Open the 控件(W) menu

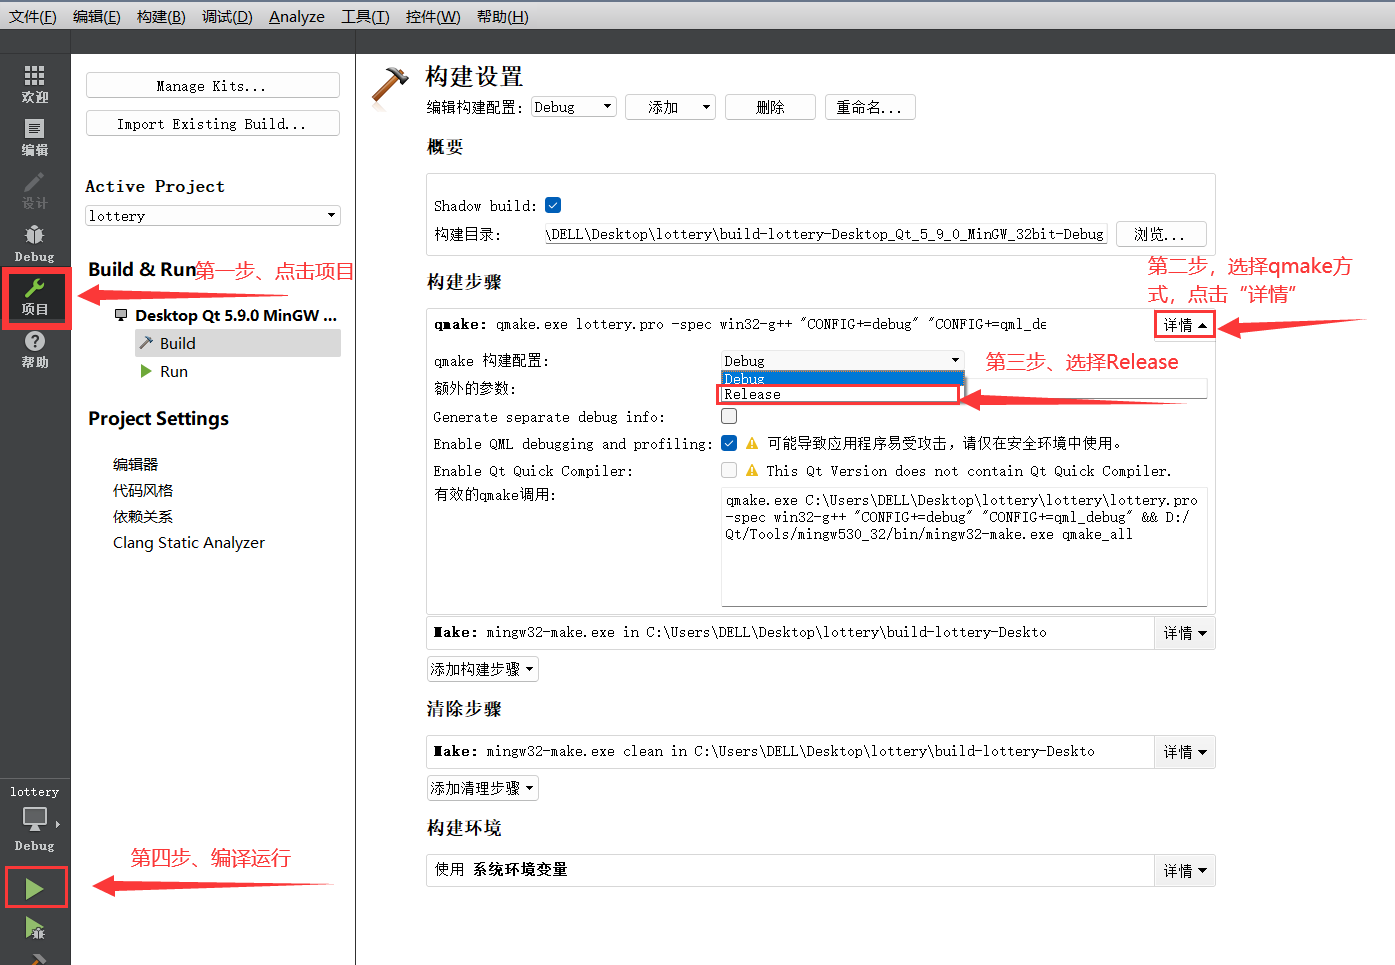coord(433,17)
